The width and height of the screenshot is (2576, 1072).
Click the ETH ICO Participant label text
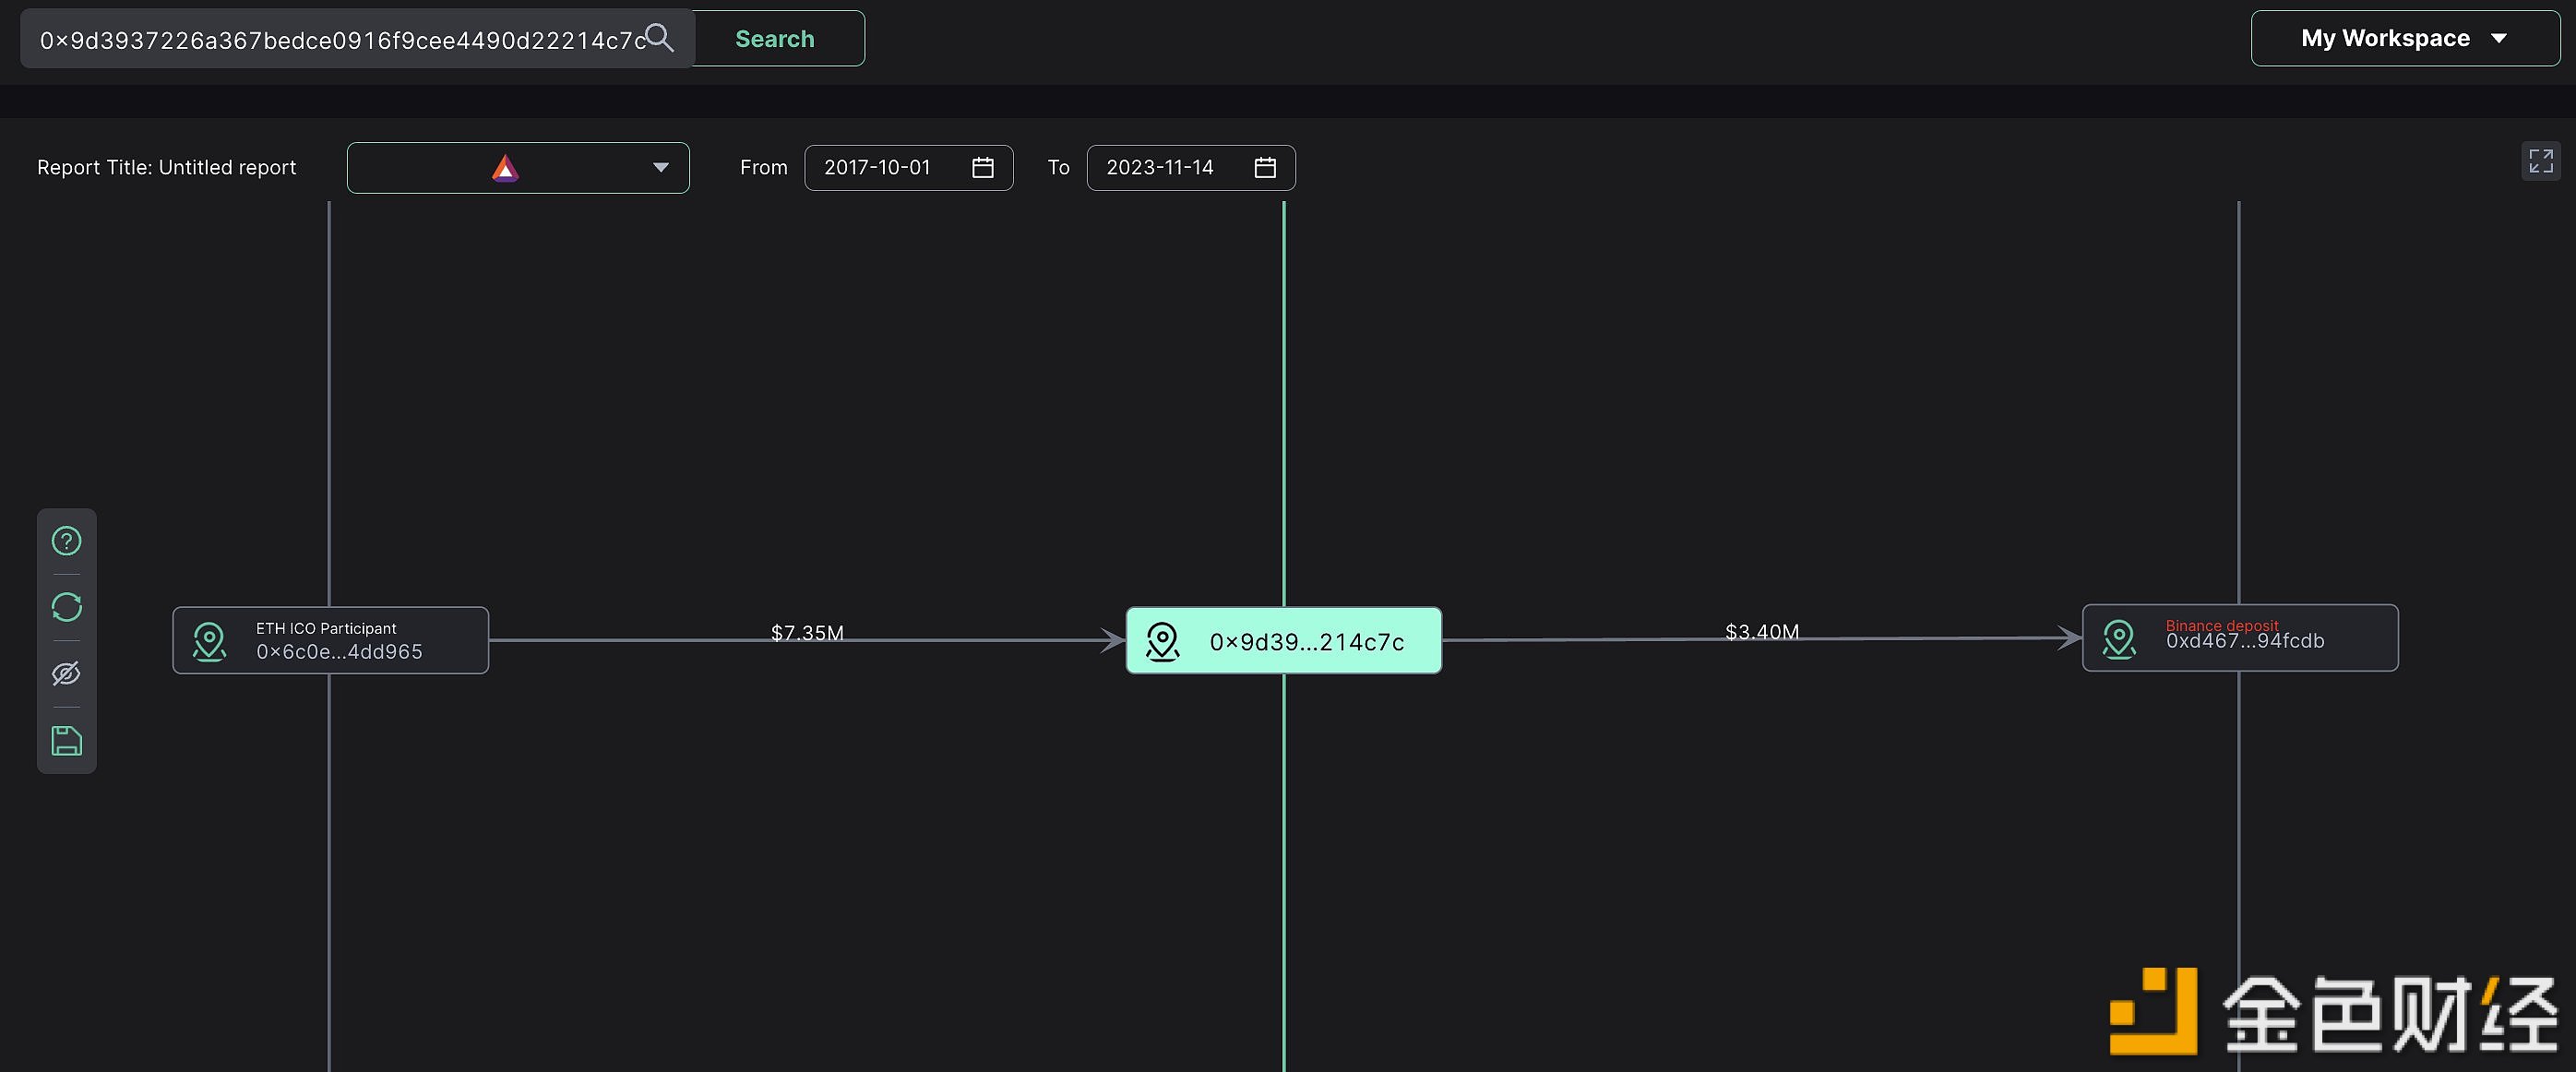point(326,628)
